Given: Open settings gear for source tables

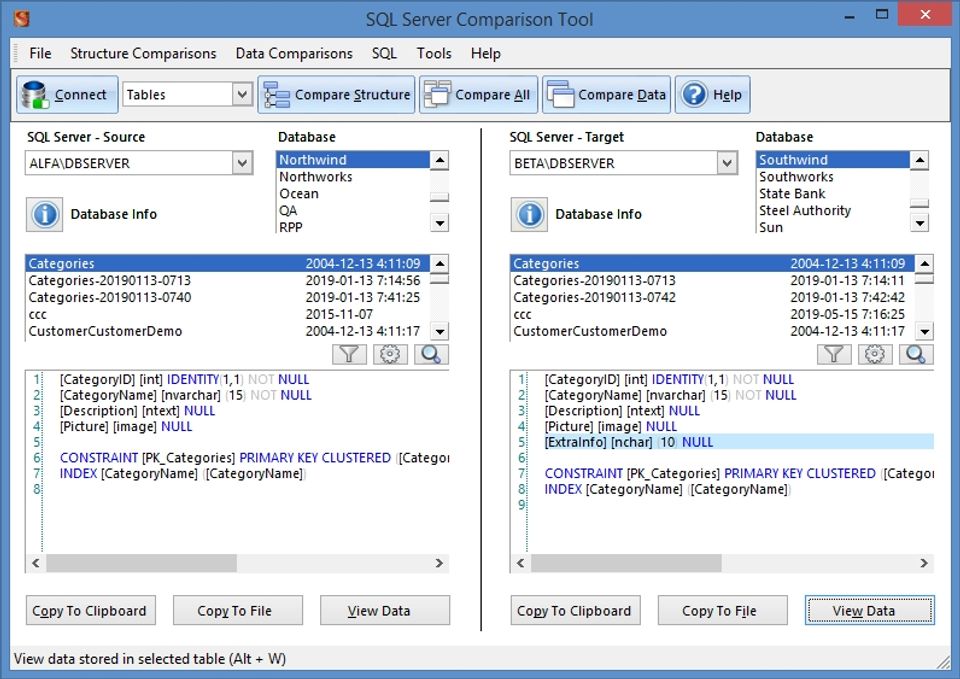Looking at the screenshot, I should [x=390, y=354].
